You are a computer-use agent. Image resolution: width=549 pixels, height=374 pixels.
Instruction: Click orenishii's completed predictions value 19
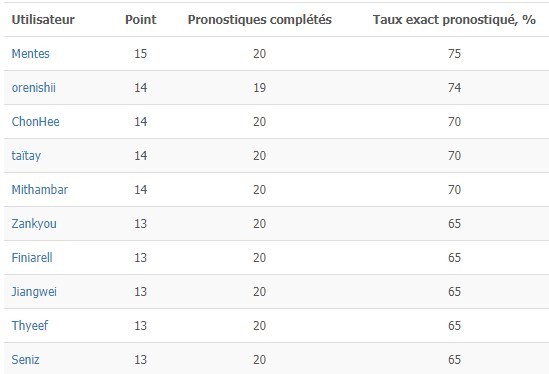[260, 88]
